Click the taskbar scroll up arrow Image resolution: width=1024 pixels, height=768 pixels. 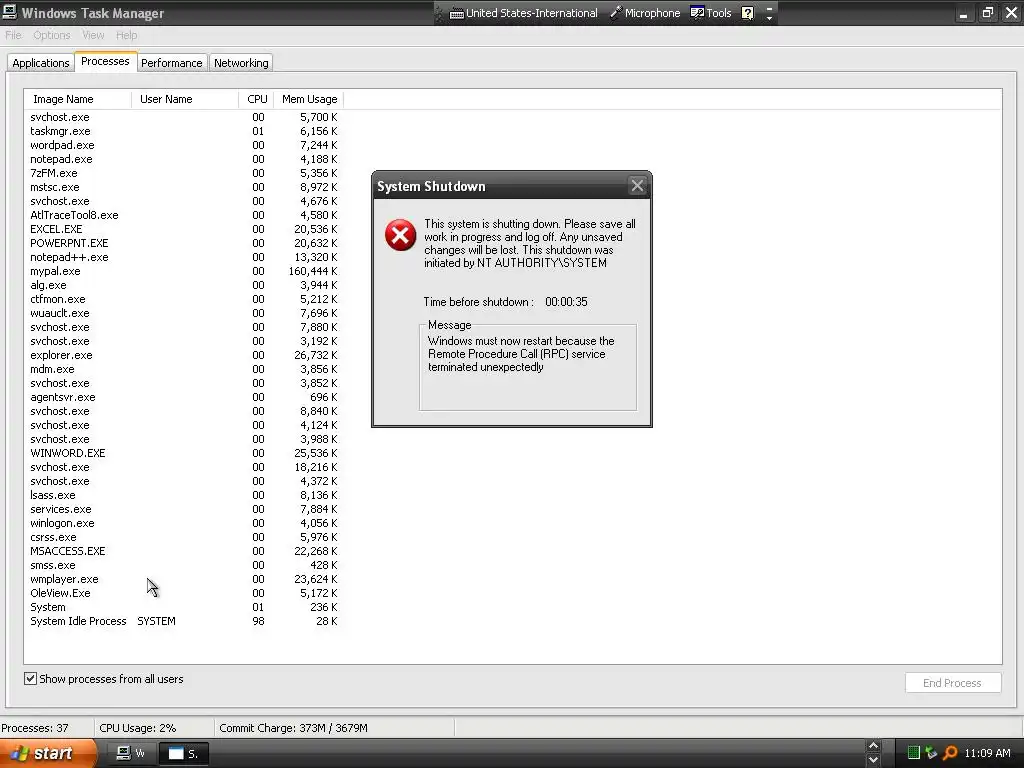pos(873,746)
